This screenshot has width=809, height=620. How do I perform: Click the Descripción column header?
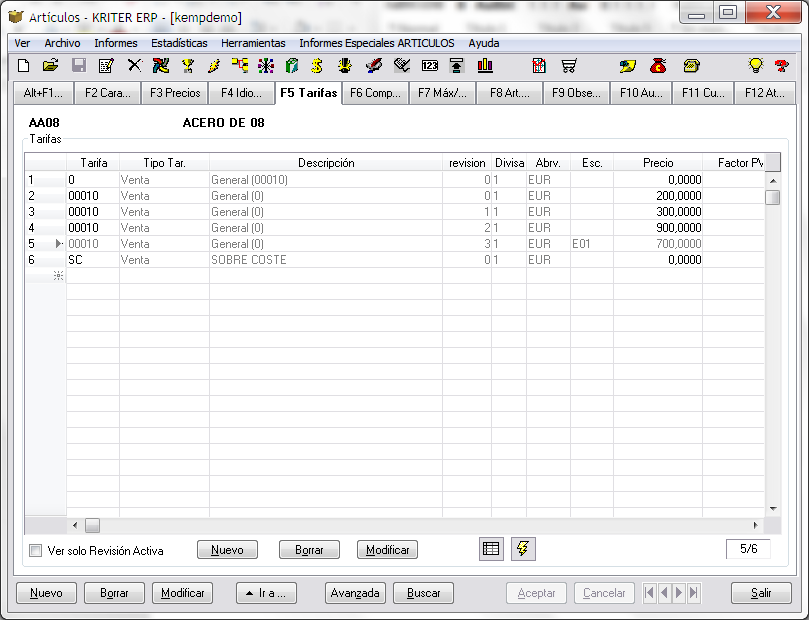tap(326, 163)
